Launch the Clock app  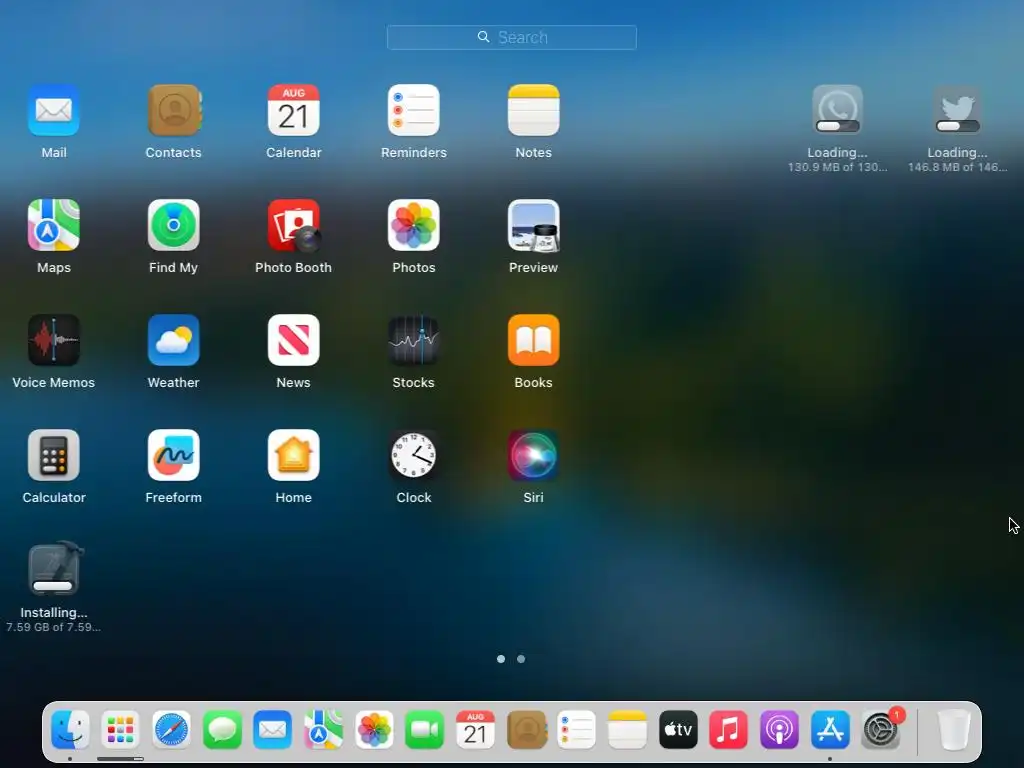point(413,455)
